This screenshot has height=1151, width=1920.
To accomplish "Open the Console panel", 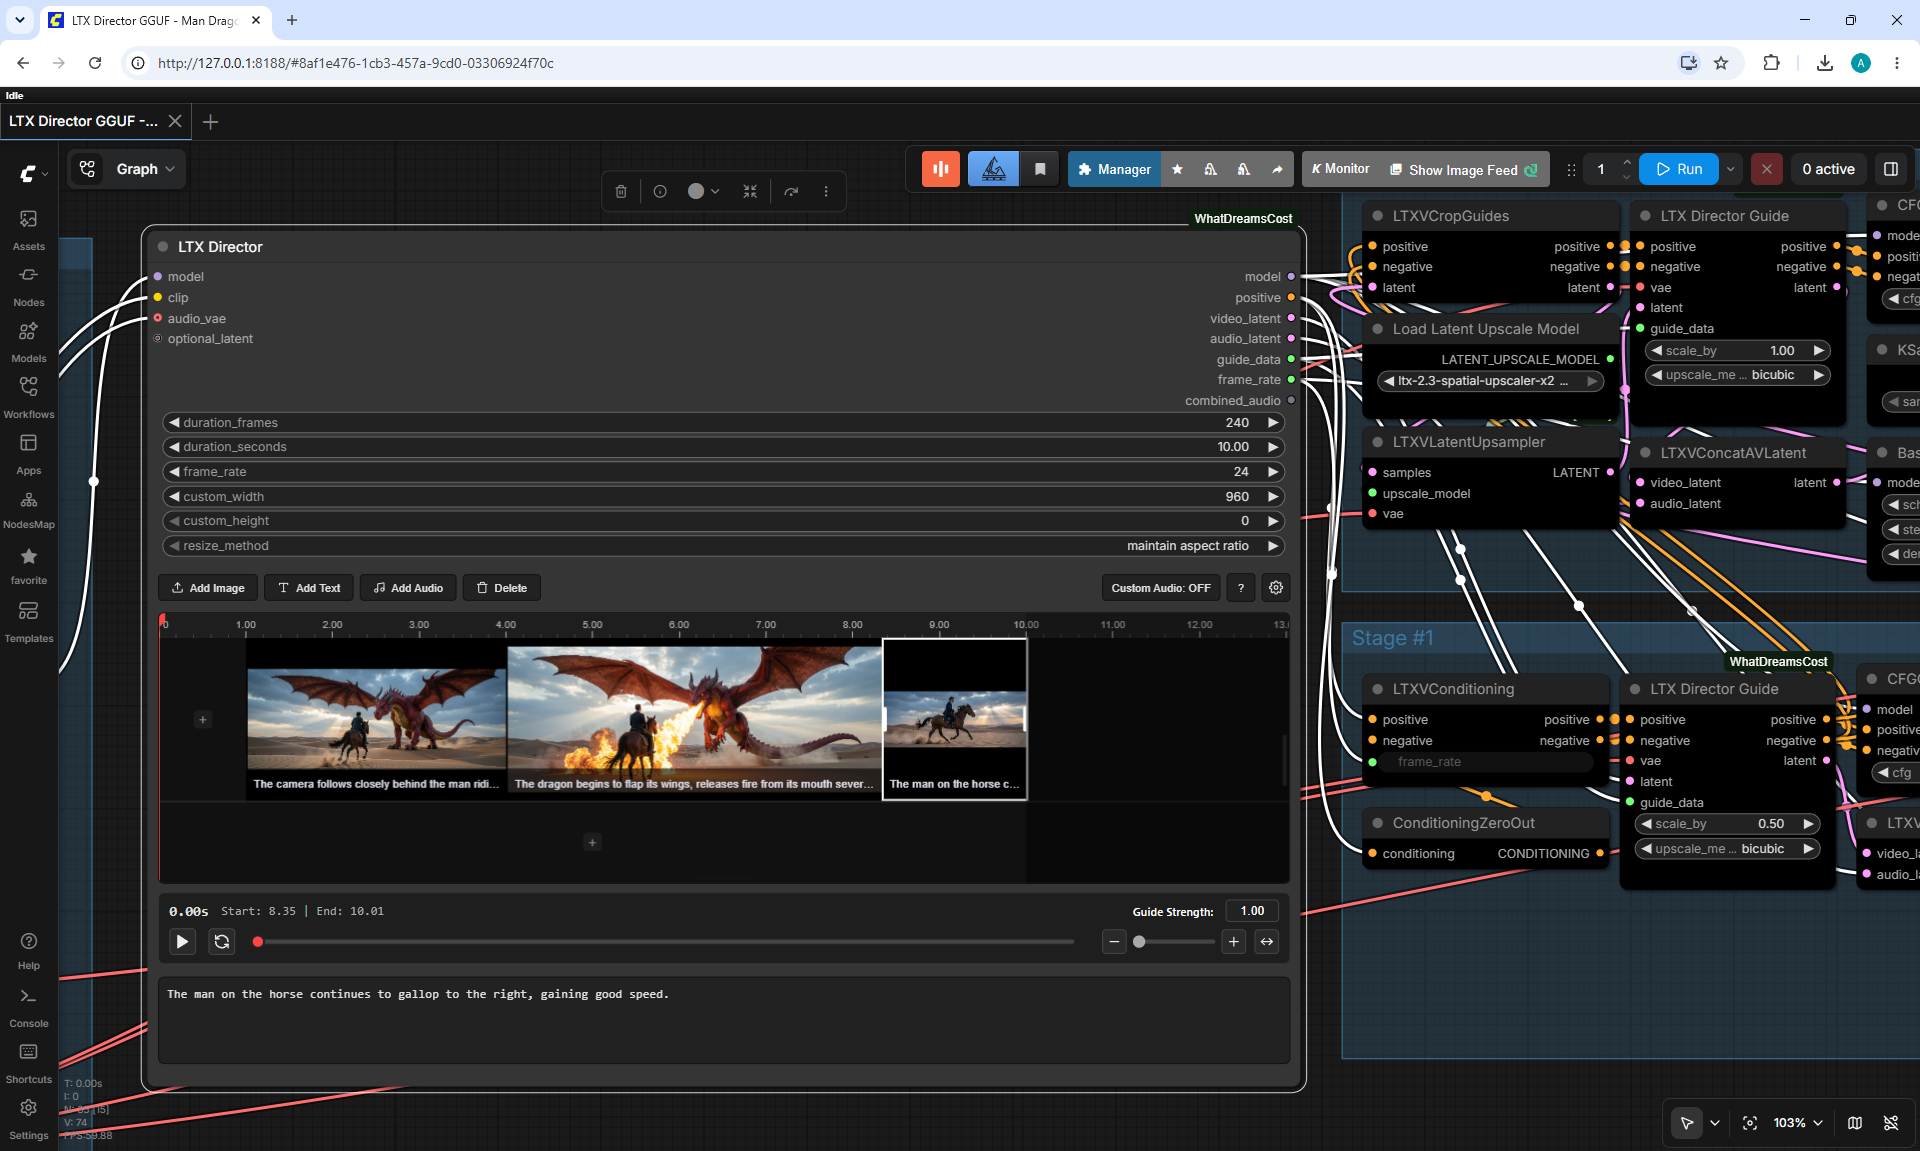I will click(x=28, y=1007).
